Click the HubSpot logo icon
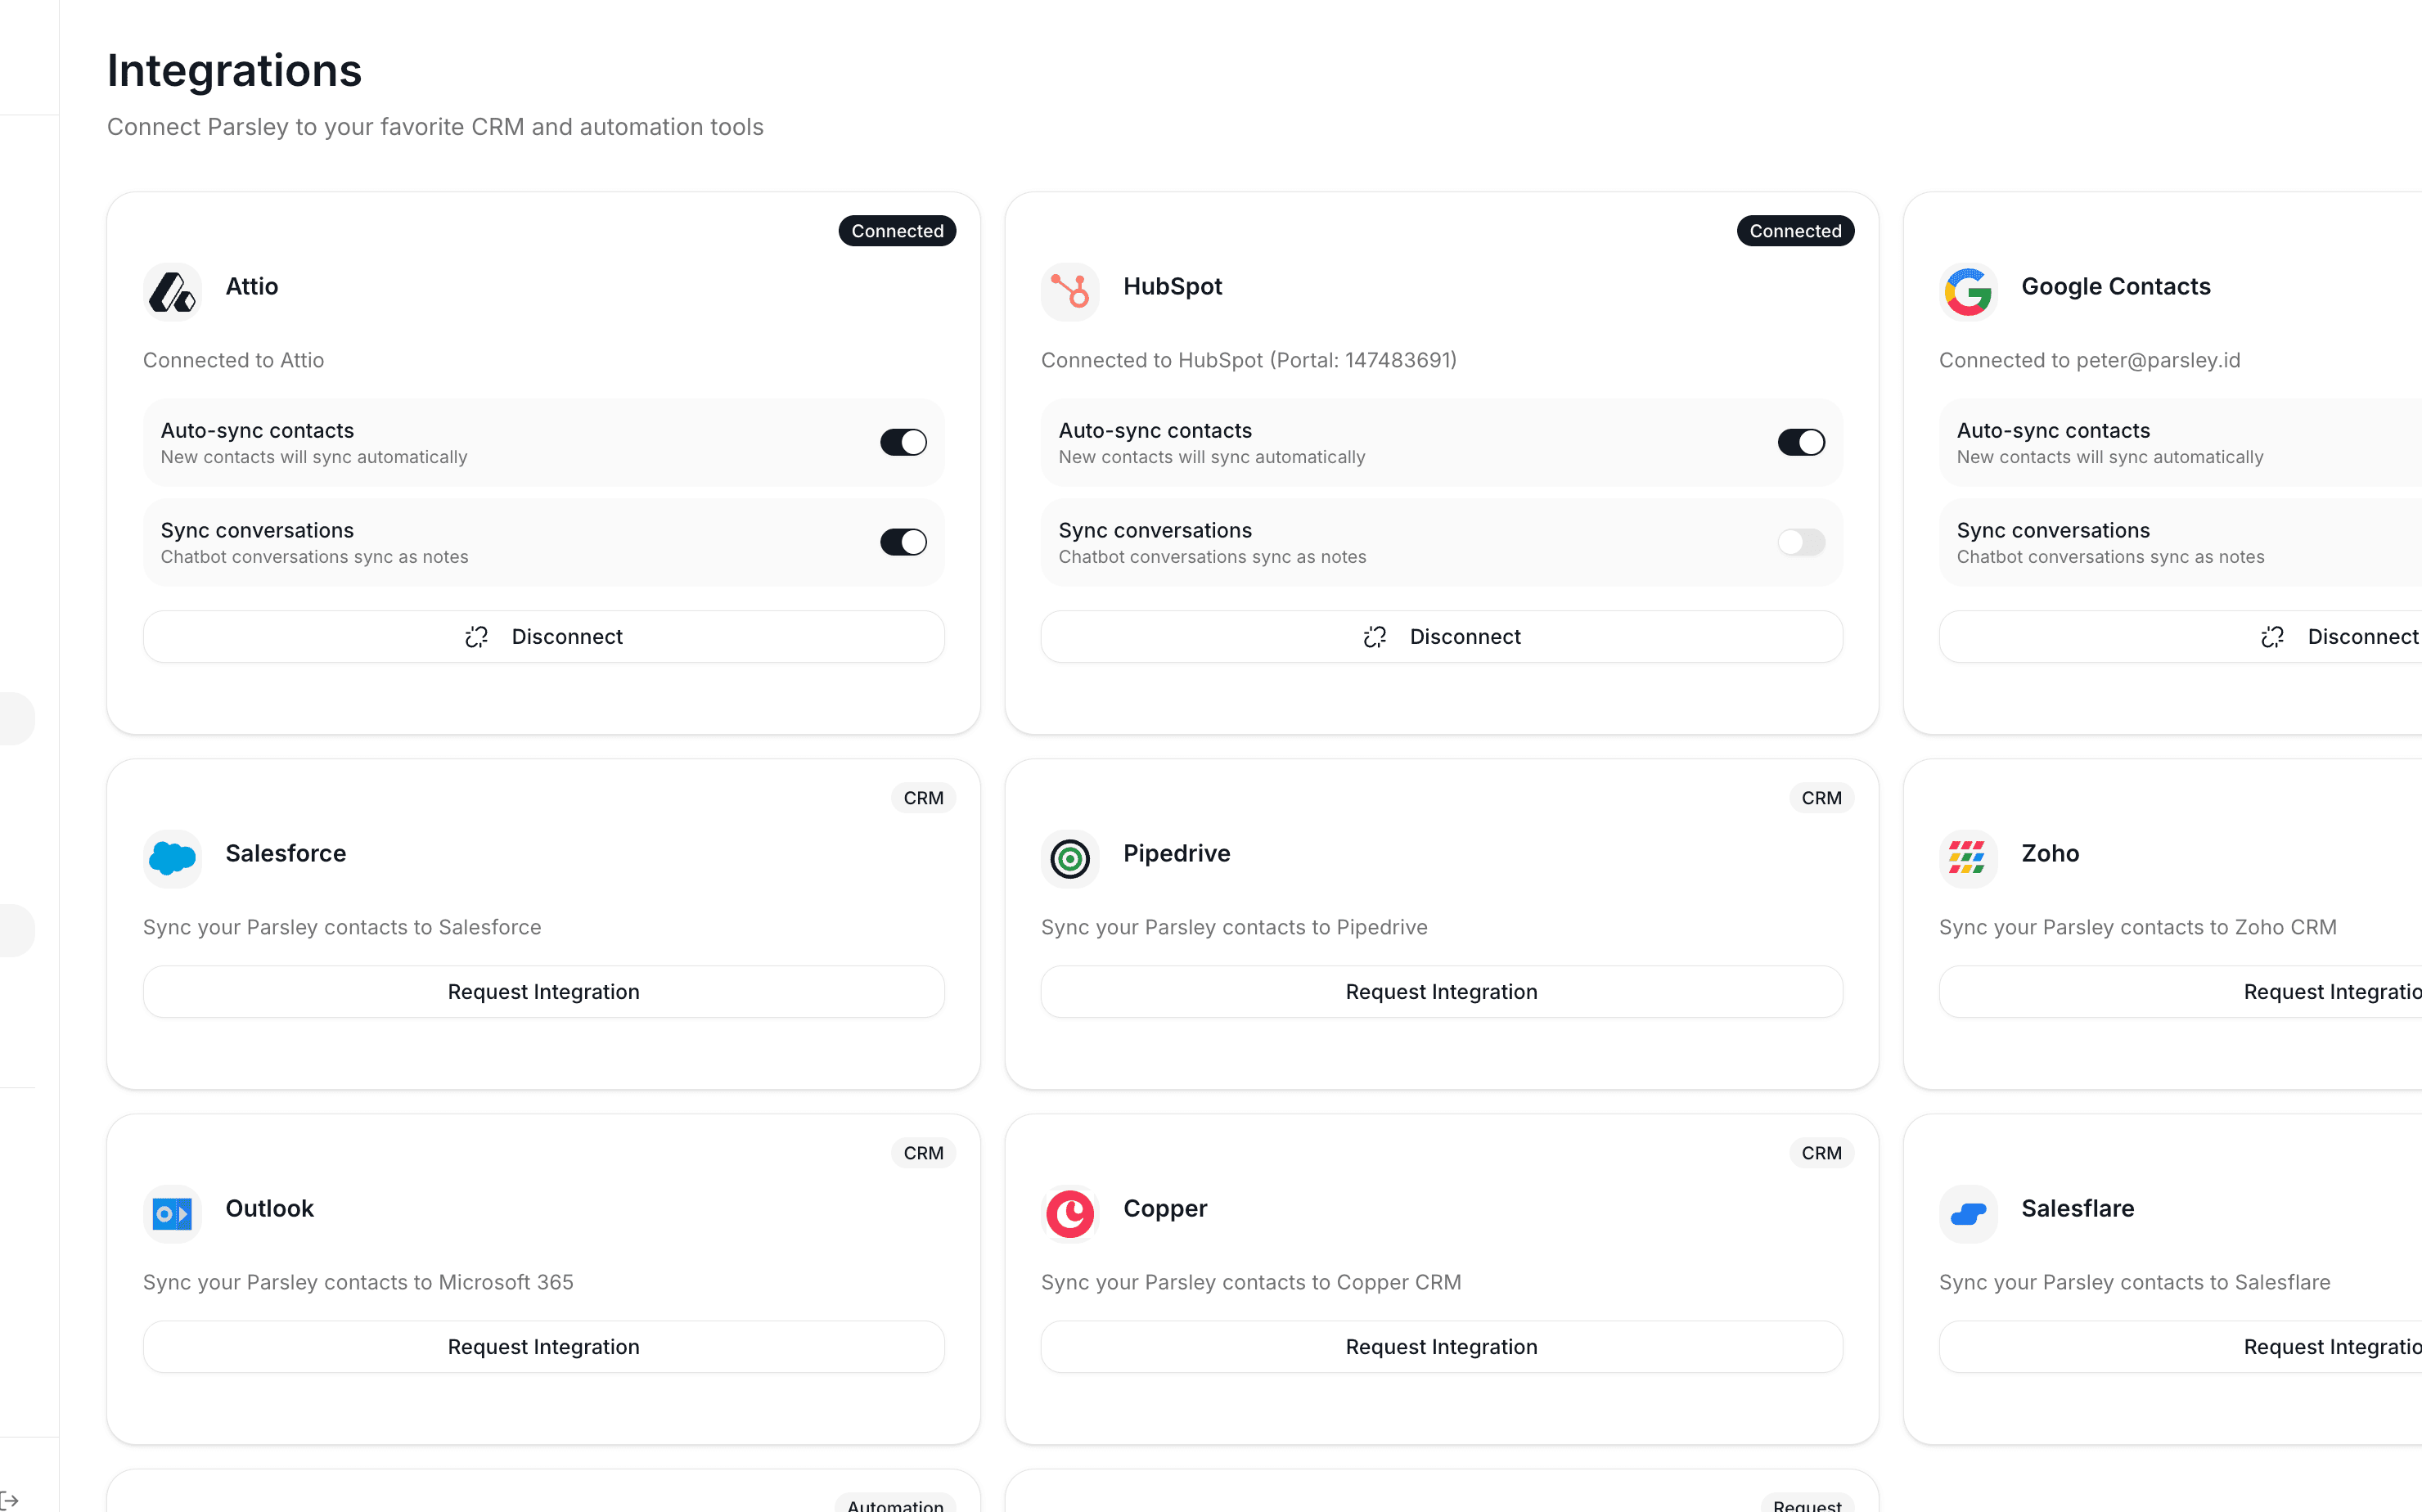2422x1512 pixels. point(1069,292)
